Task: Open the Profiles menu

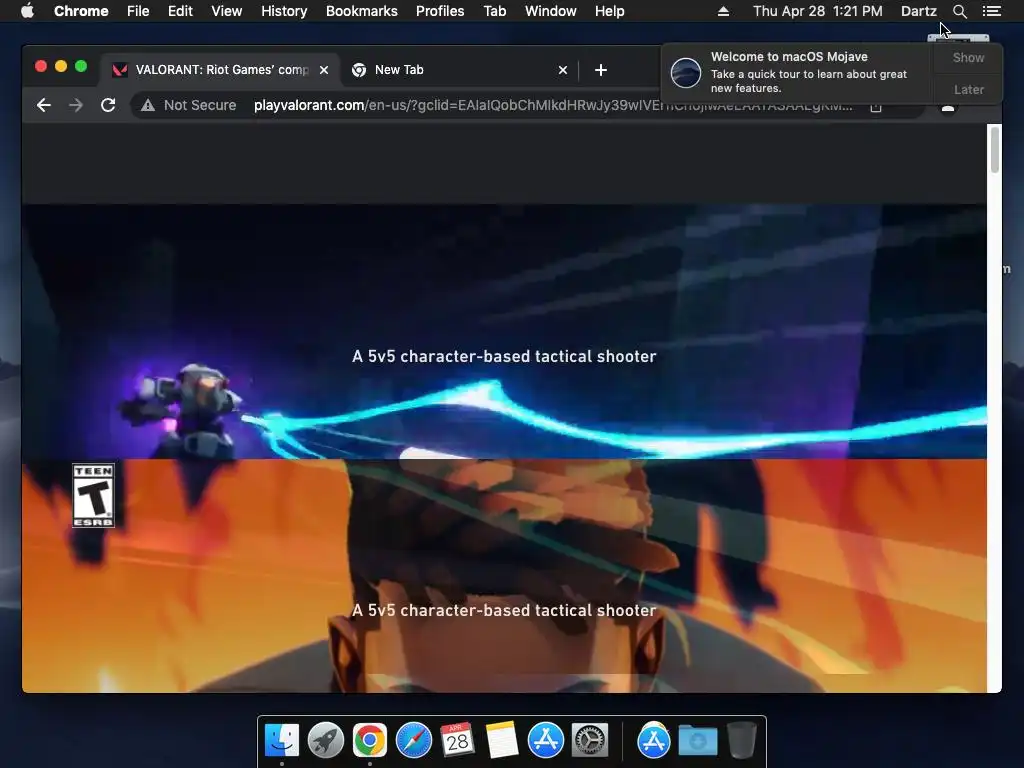Action: click(440, 11)
